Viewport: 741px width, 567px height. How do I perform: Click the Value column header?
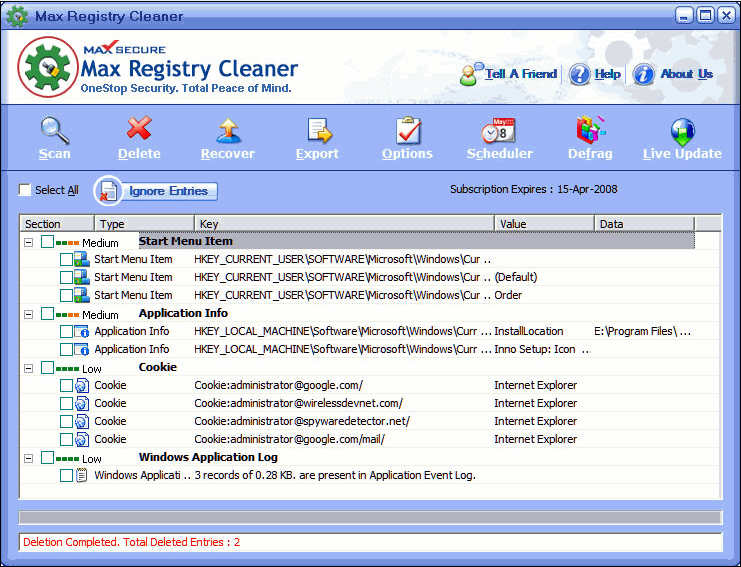(x=544, y=223)
